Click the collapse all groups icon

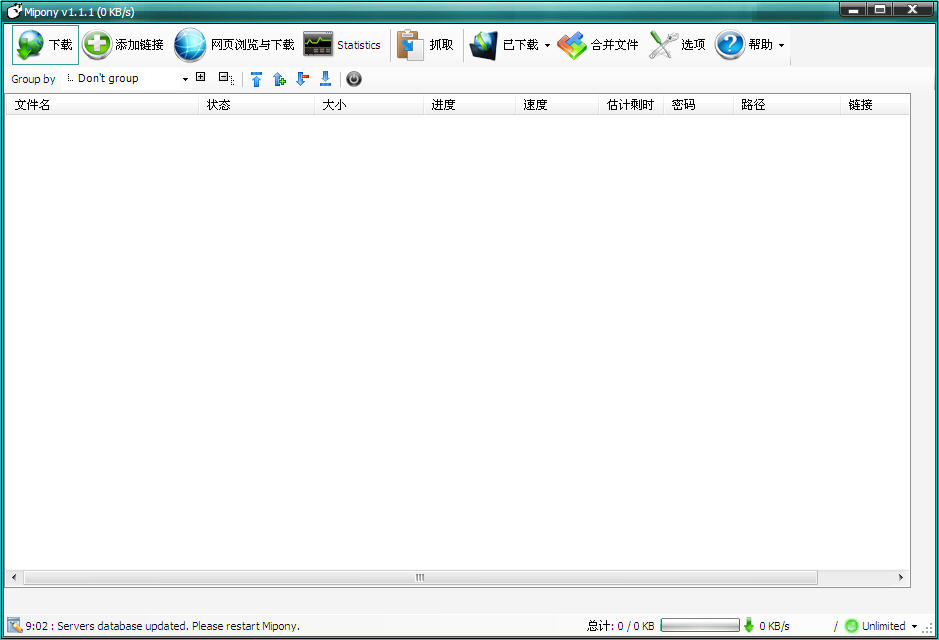point(226,78)
